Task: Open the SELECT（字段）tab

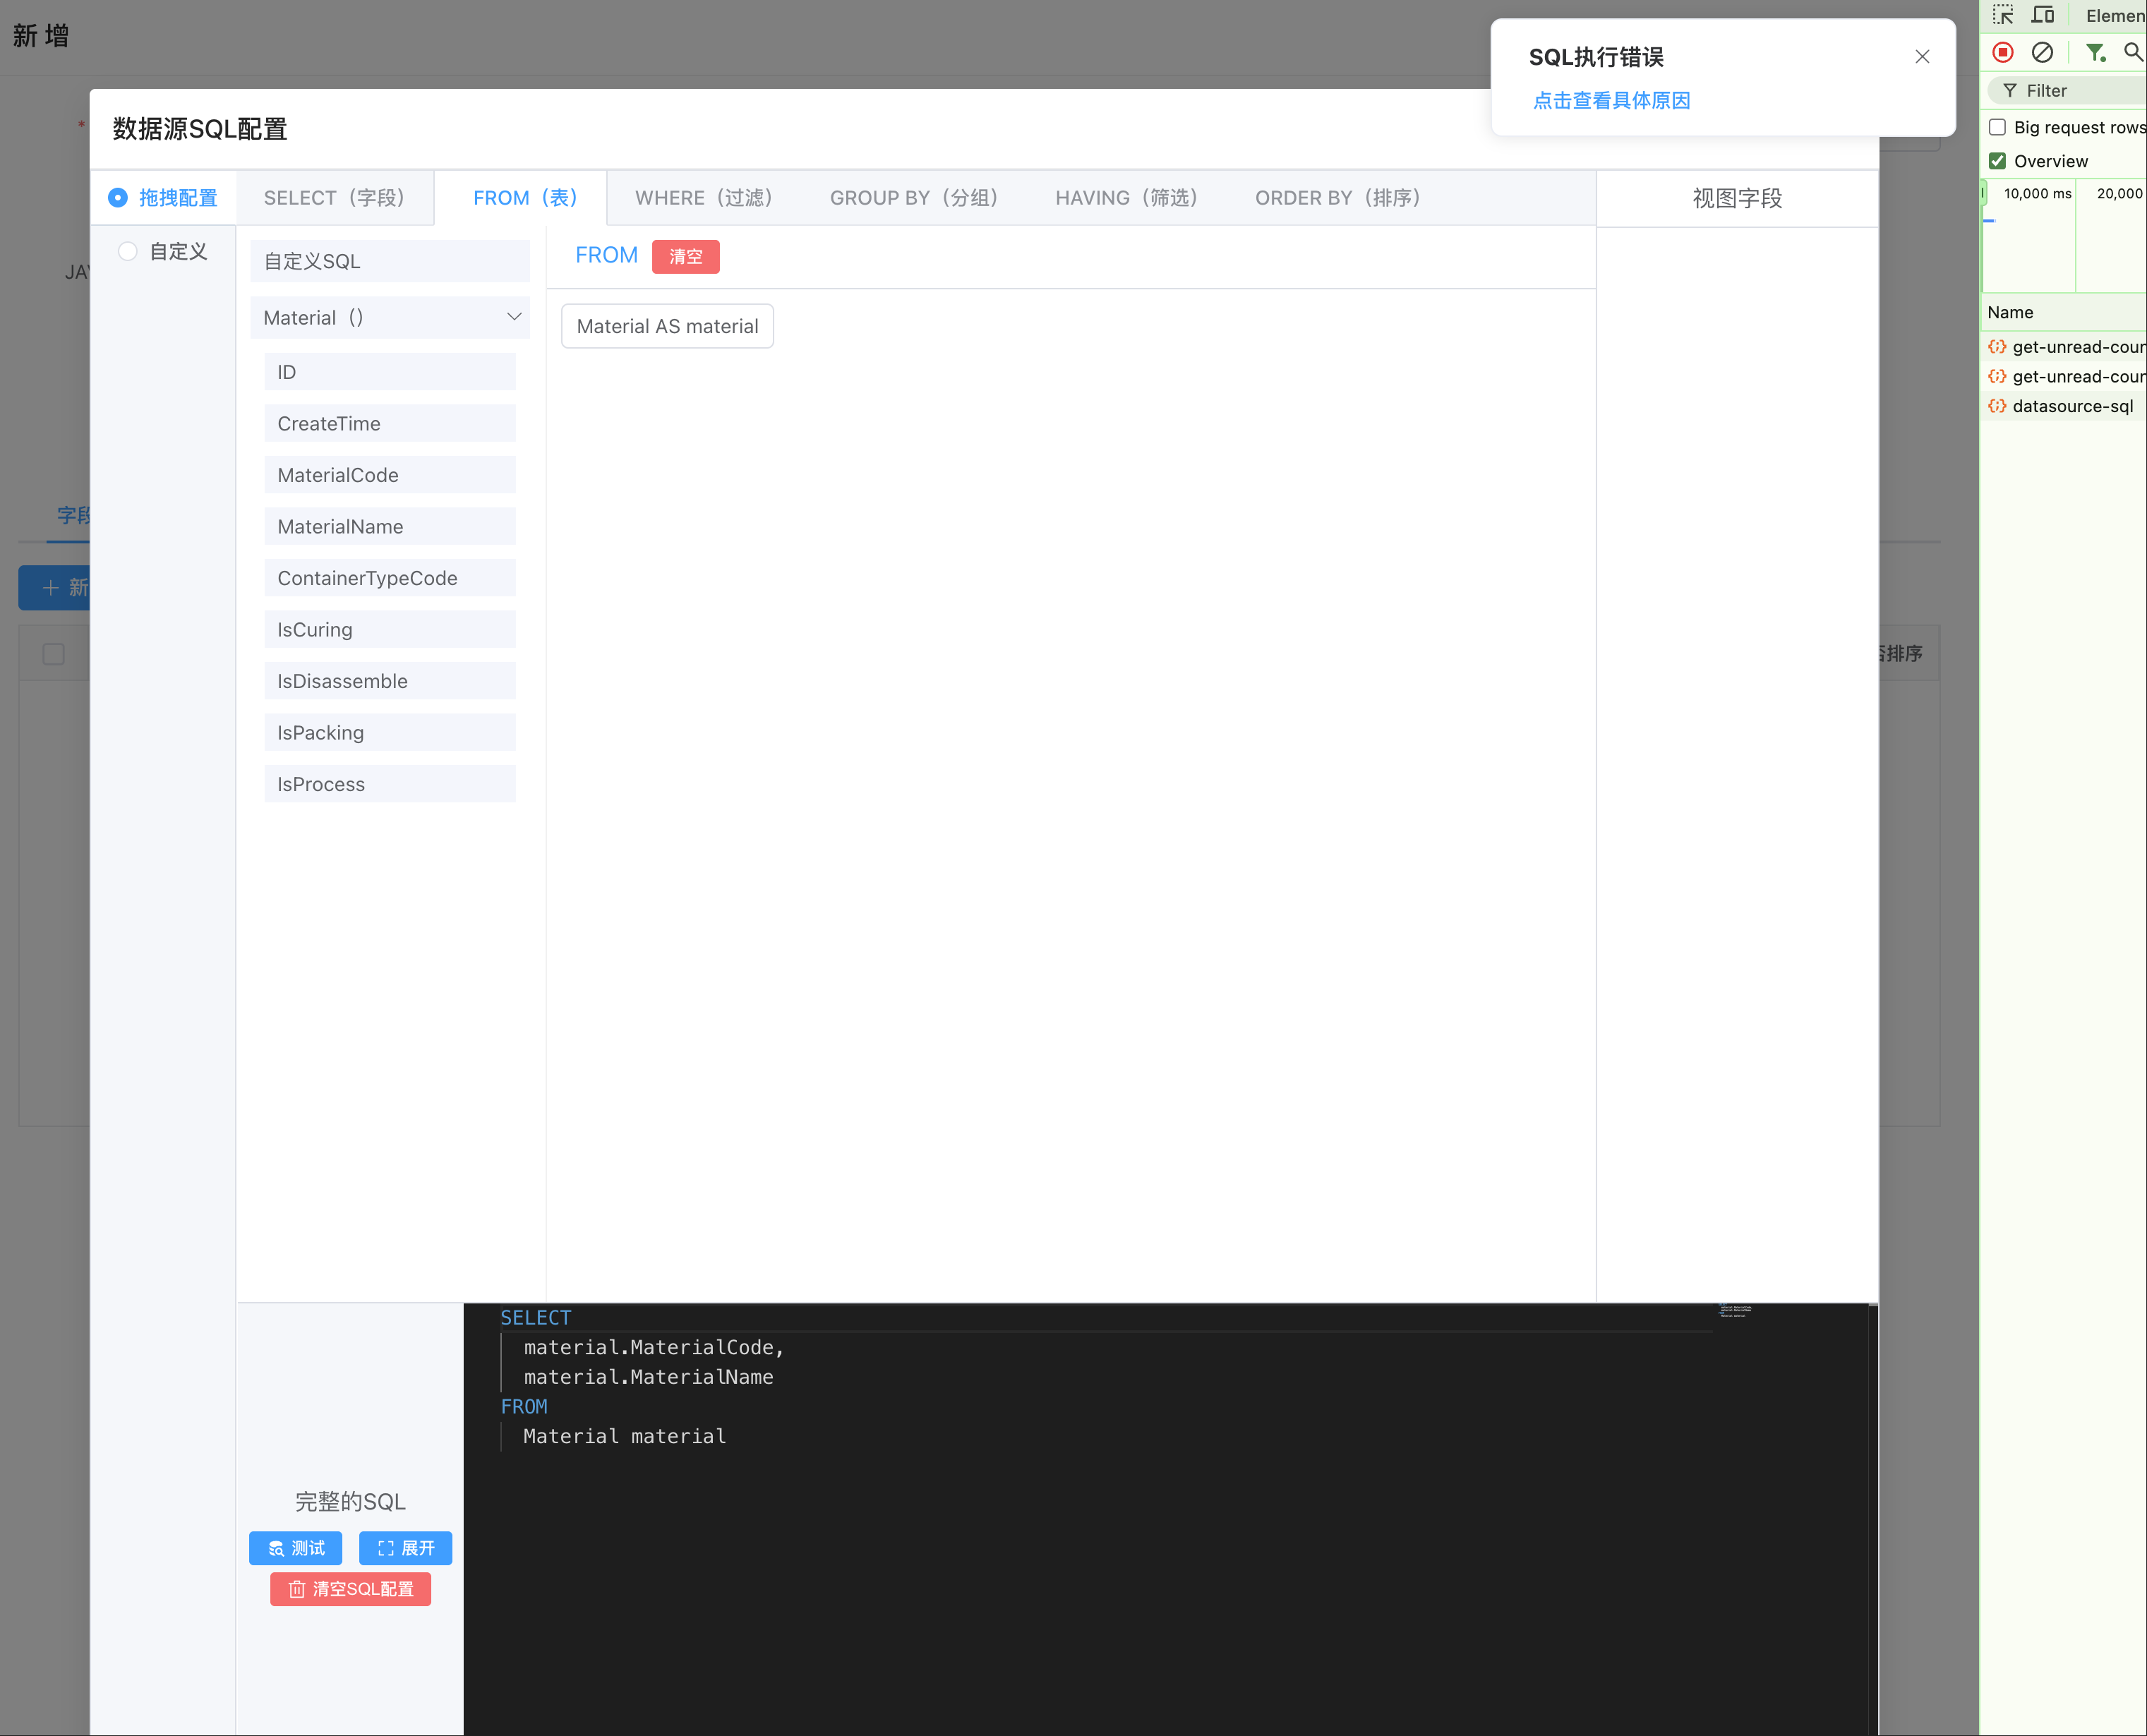Action: click(334, 198)
